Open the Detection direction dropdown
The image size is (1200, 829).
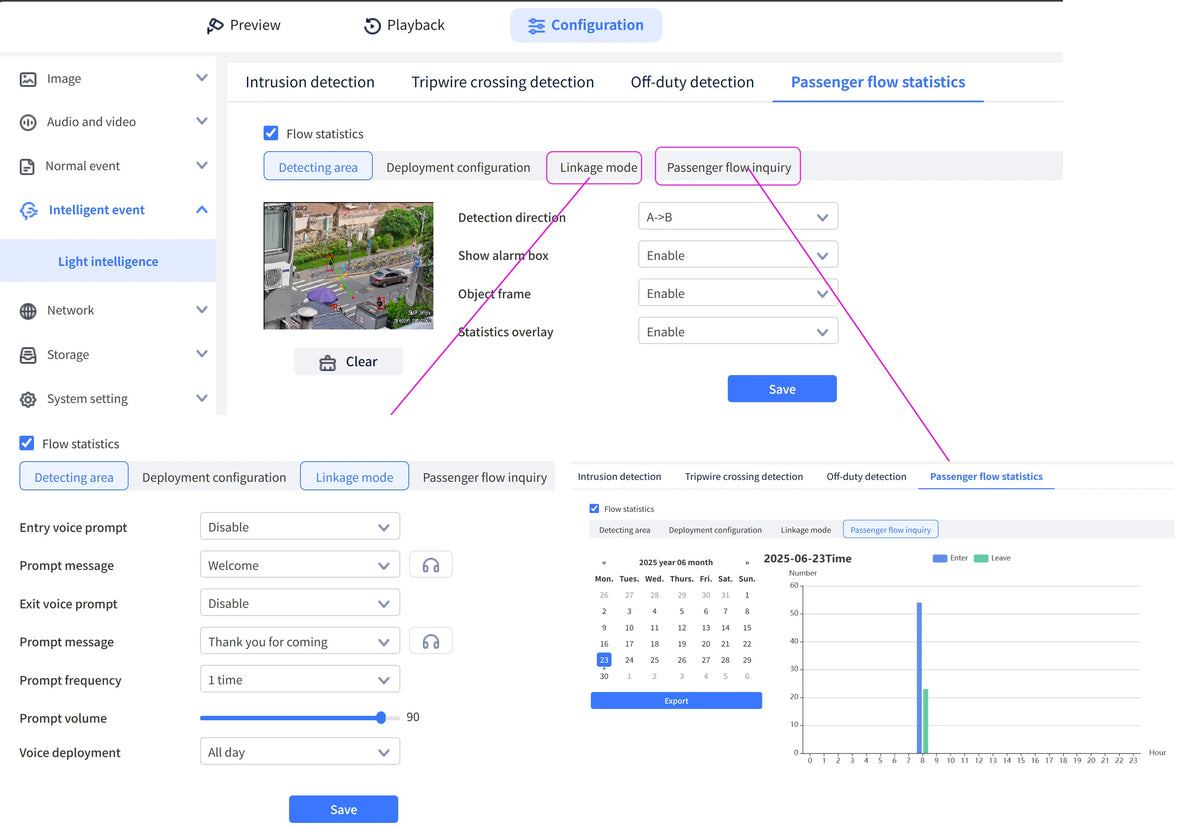pos(738,217)
